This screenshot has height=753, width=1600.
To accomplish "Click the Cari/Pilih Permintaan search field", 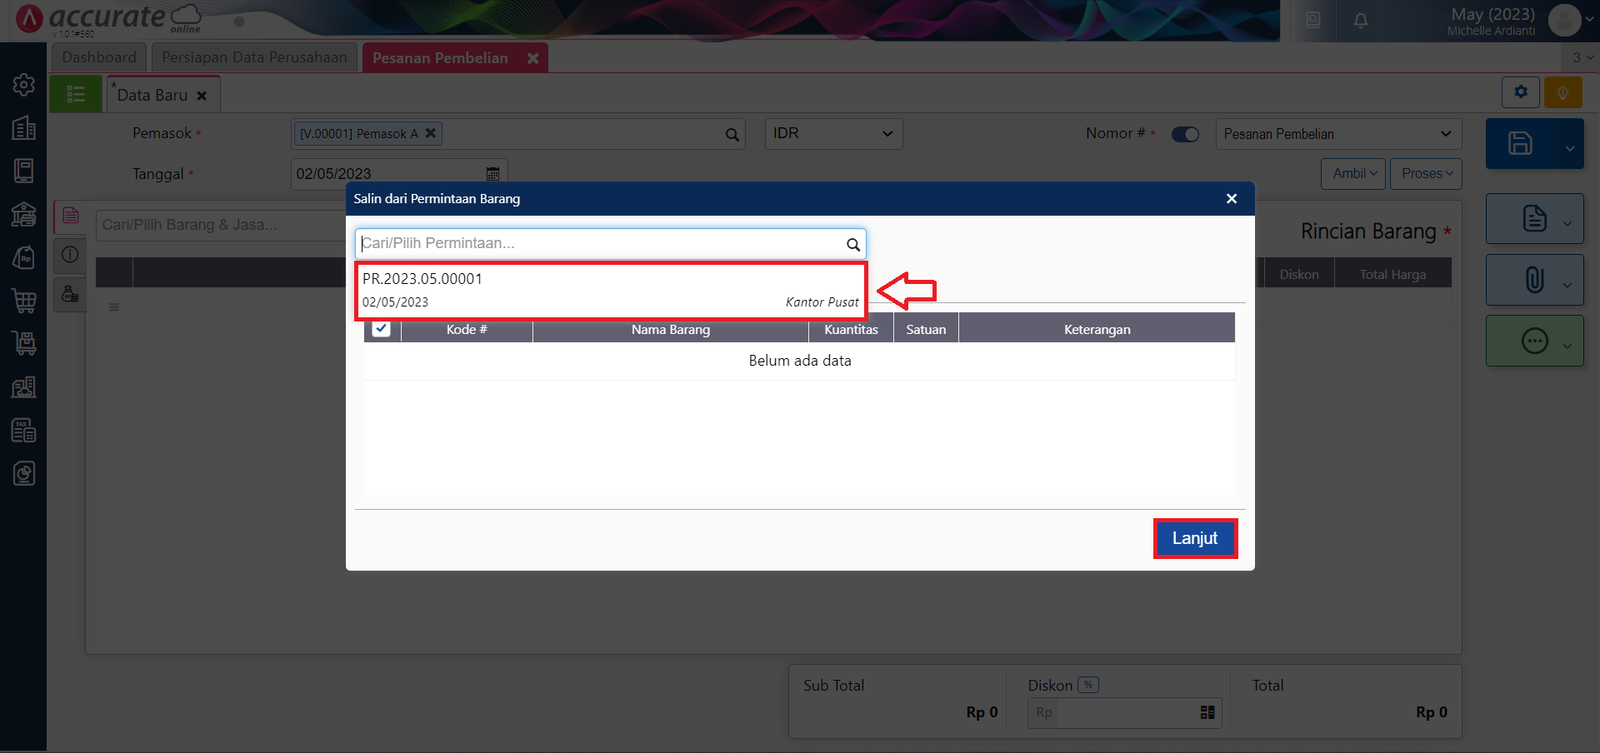I will tap(600, 244).
